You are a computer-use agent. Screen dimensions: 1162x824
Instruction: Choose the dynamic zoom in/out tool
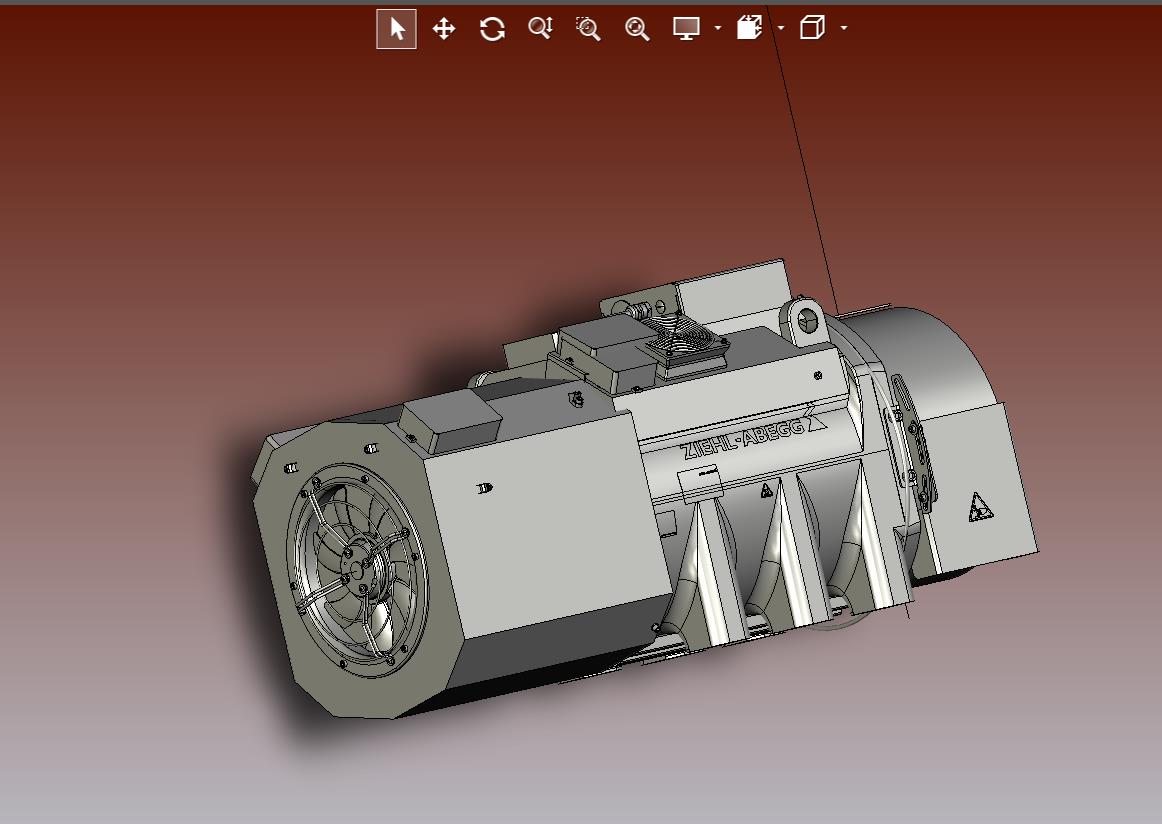540,29
